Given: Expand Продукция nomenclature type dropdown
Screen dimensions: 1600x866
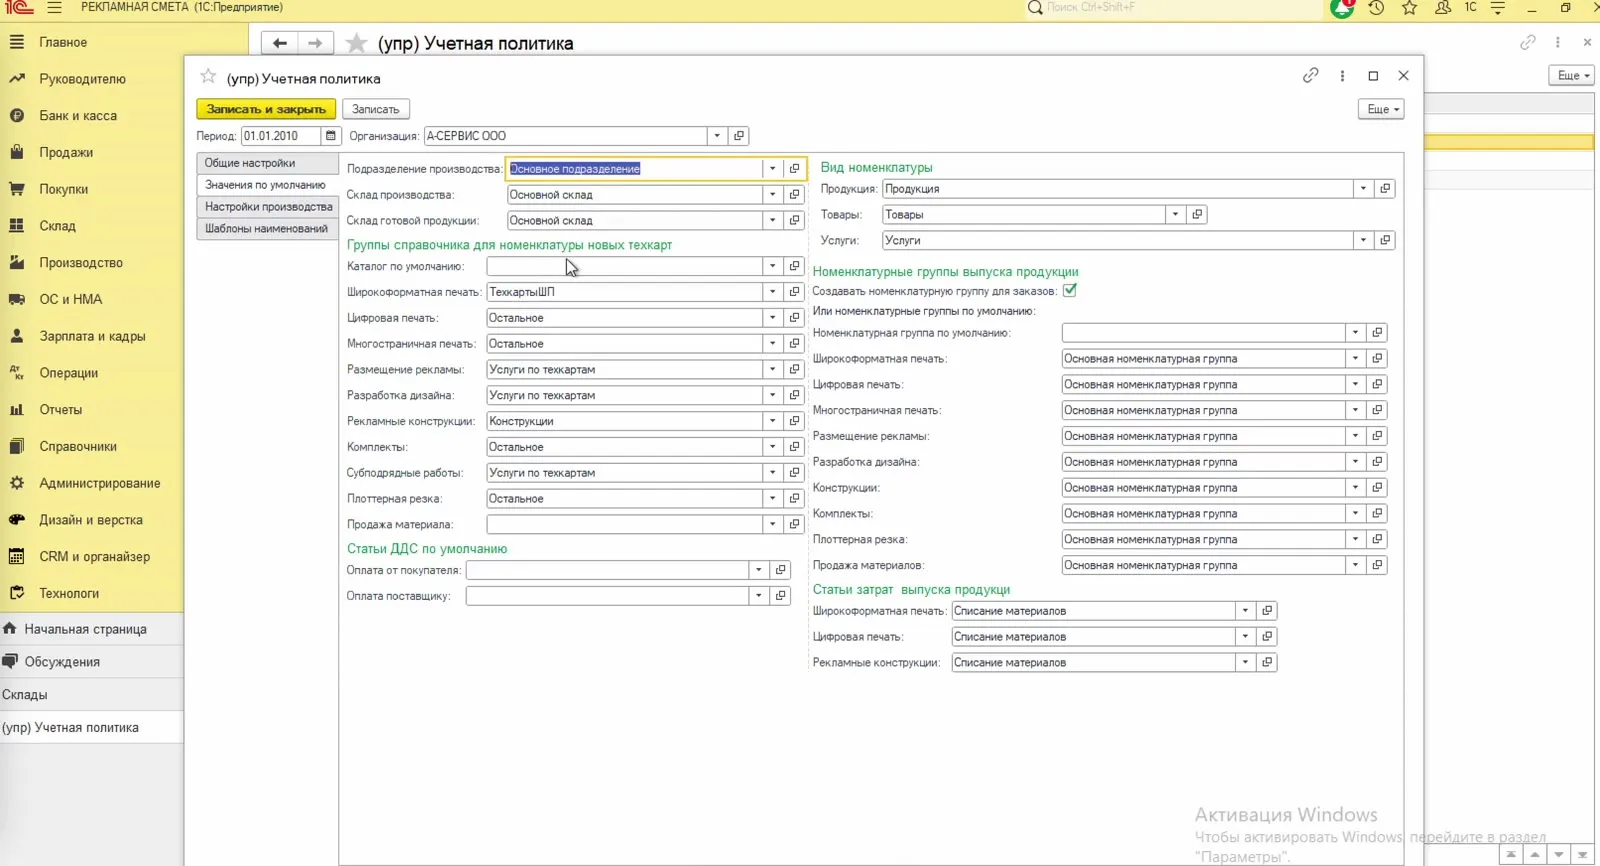Looking at the screenshot, I should tap(1363, 189).
